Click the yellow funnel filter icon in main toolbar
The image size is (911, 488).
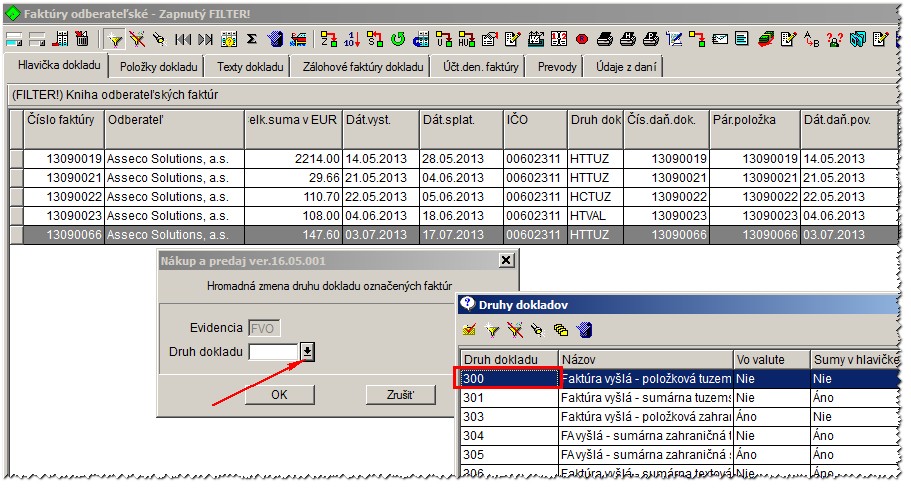[x=116, y=40]
